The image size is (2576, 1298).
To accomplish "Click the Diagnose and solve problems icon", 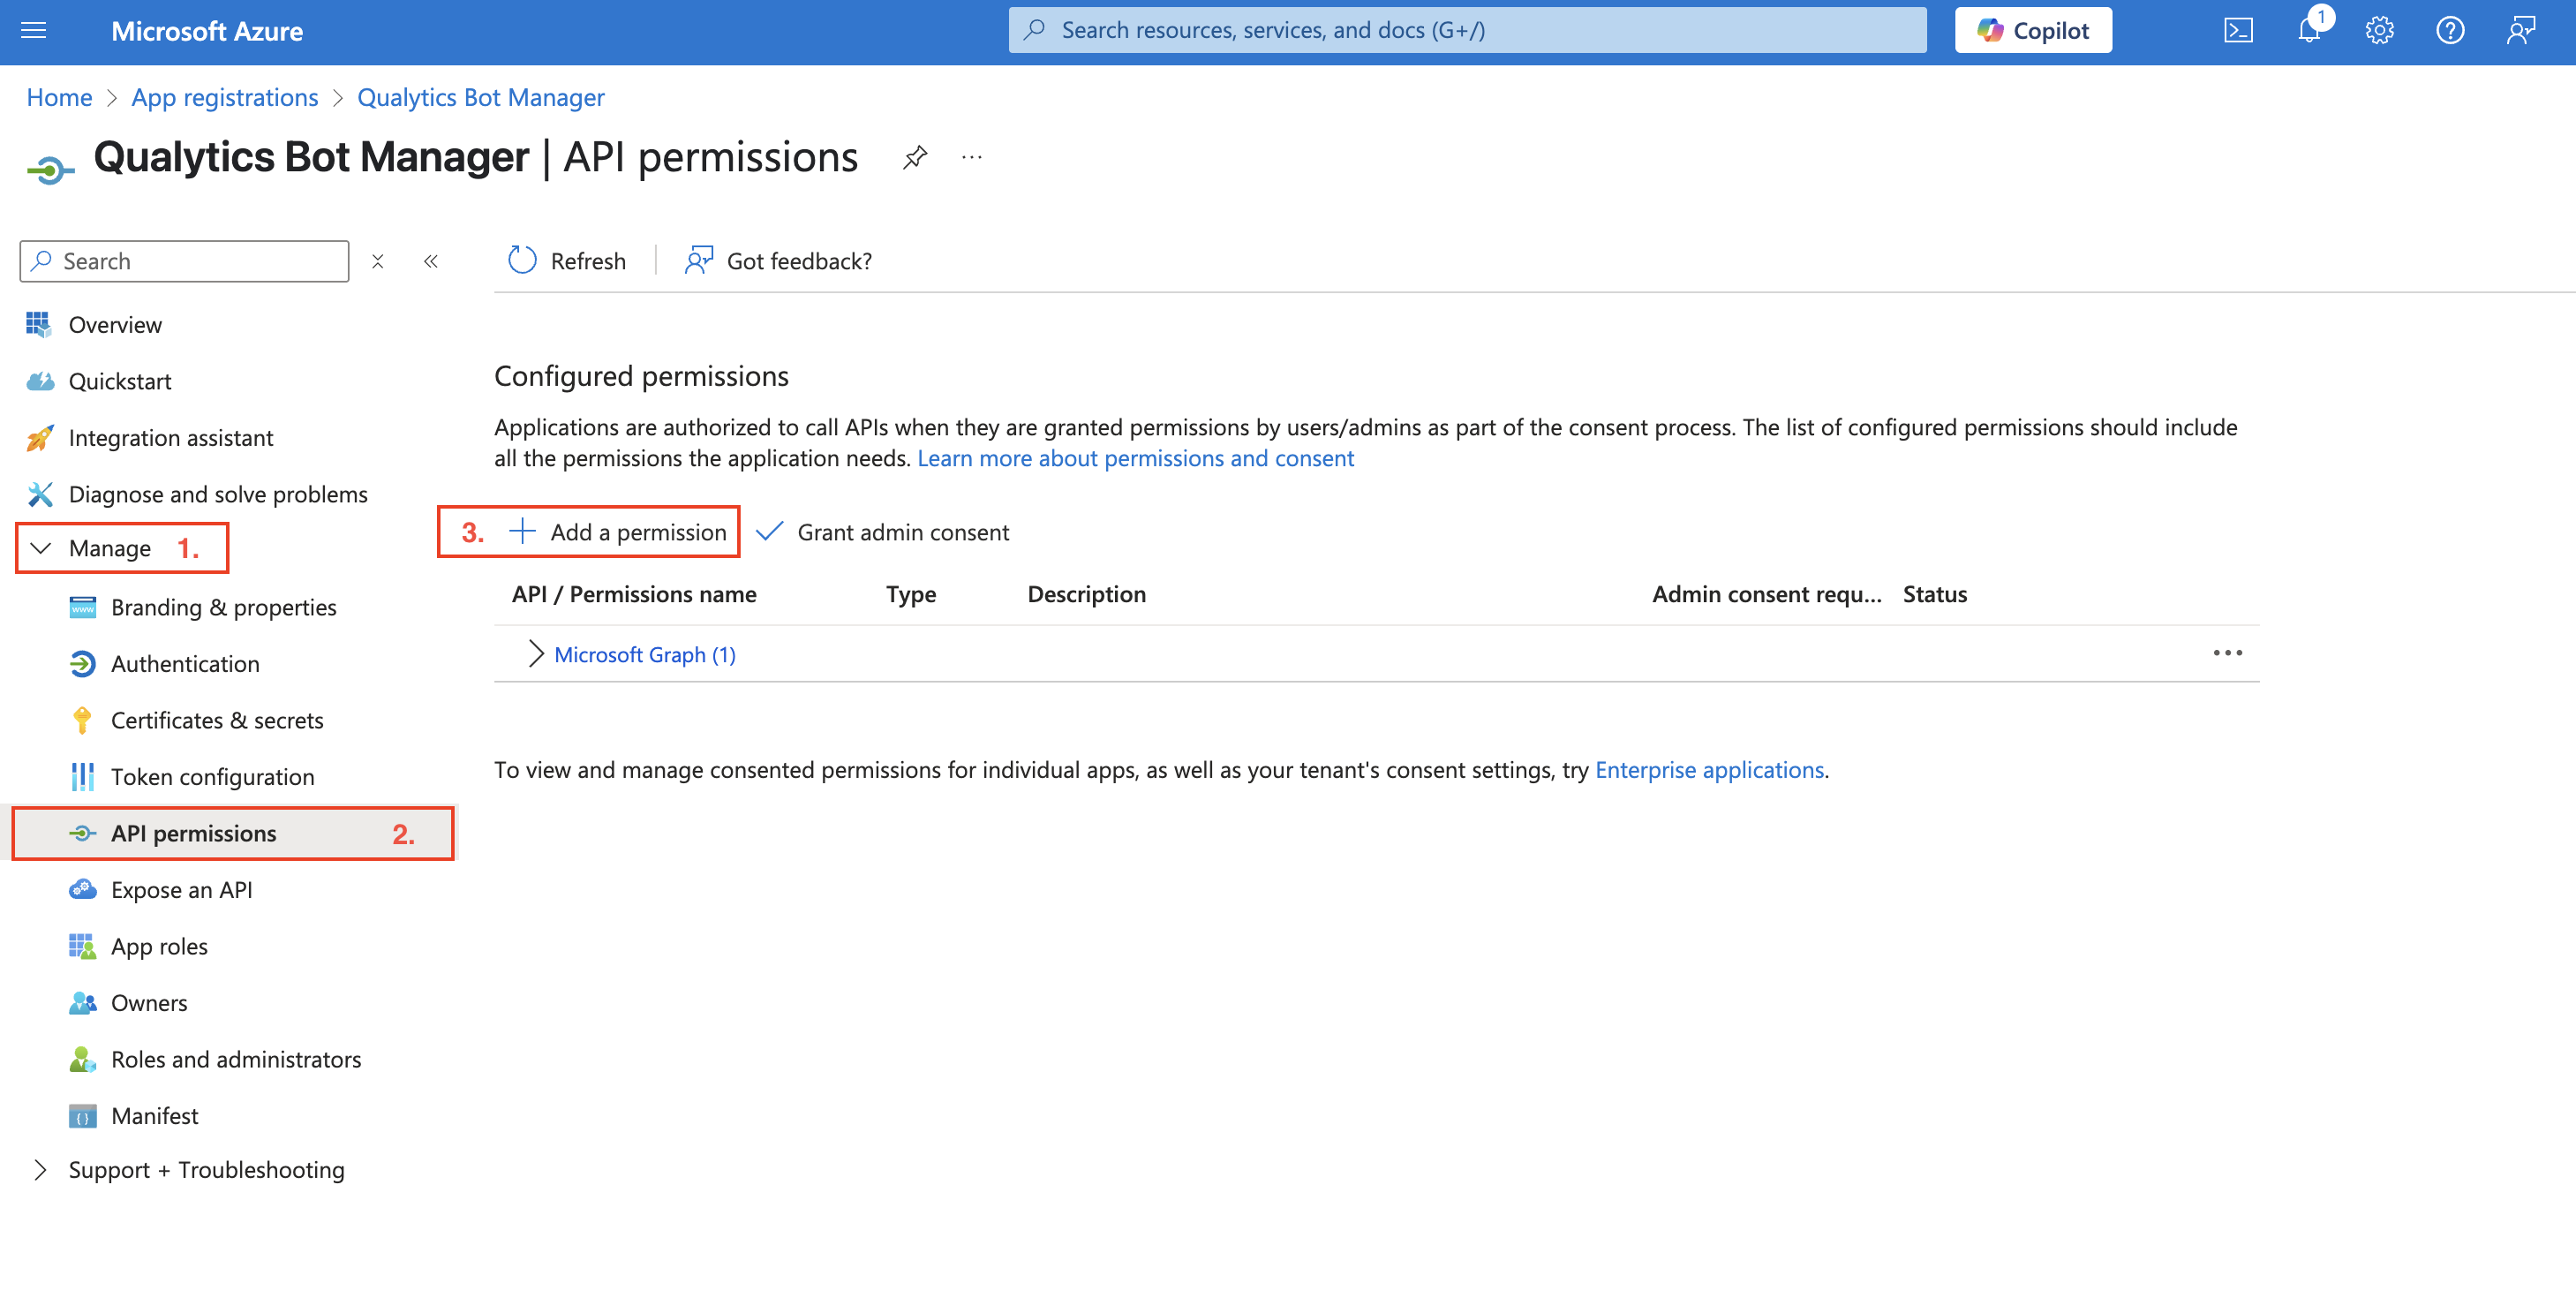I will [x=39, y=494].
